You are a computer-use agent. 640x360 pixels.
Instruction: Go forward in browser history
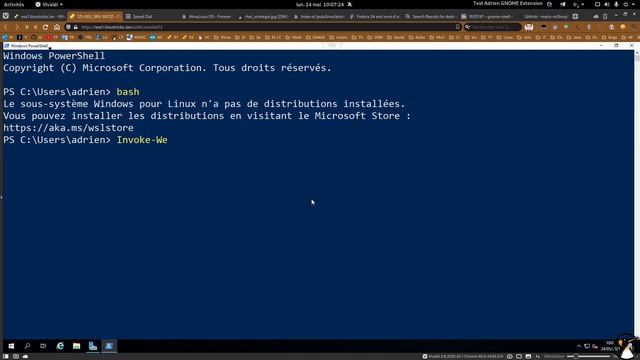tap(16, 27)
